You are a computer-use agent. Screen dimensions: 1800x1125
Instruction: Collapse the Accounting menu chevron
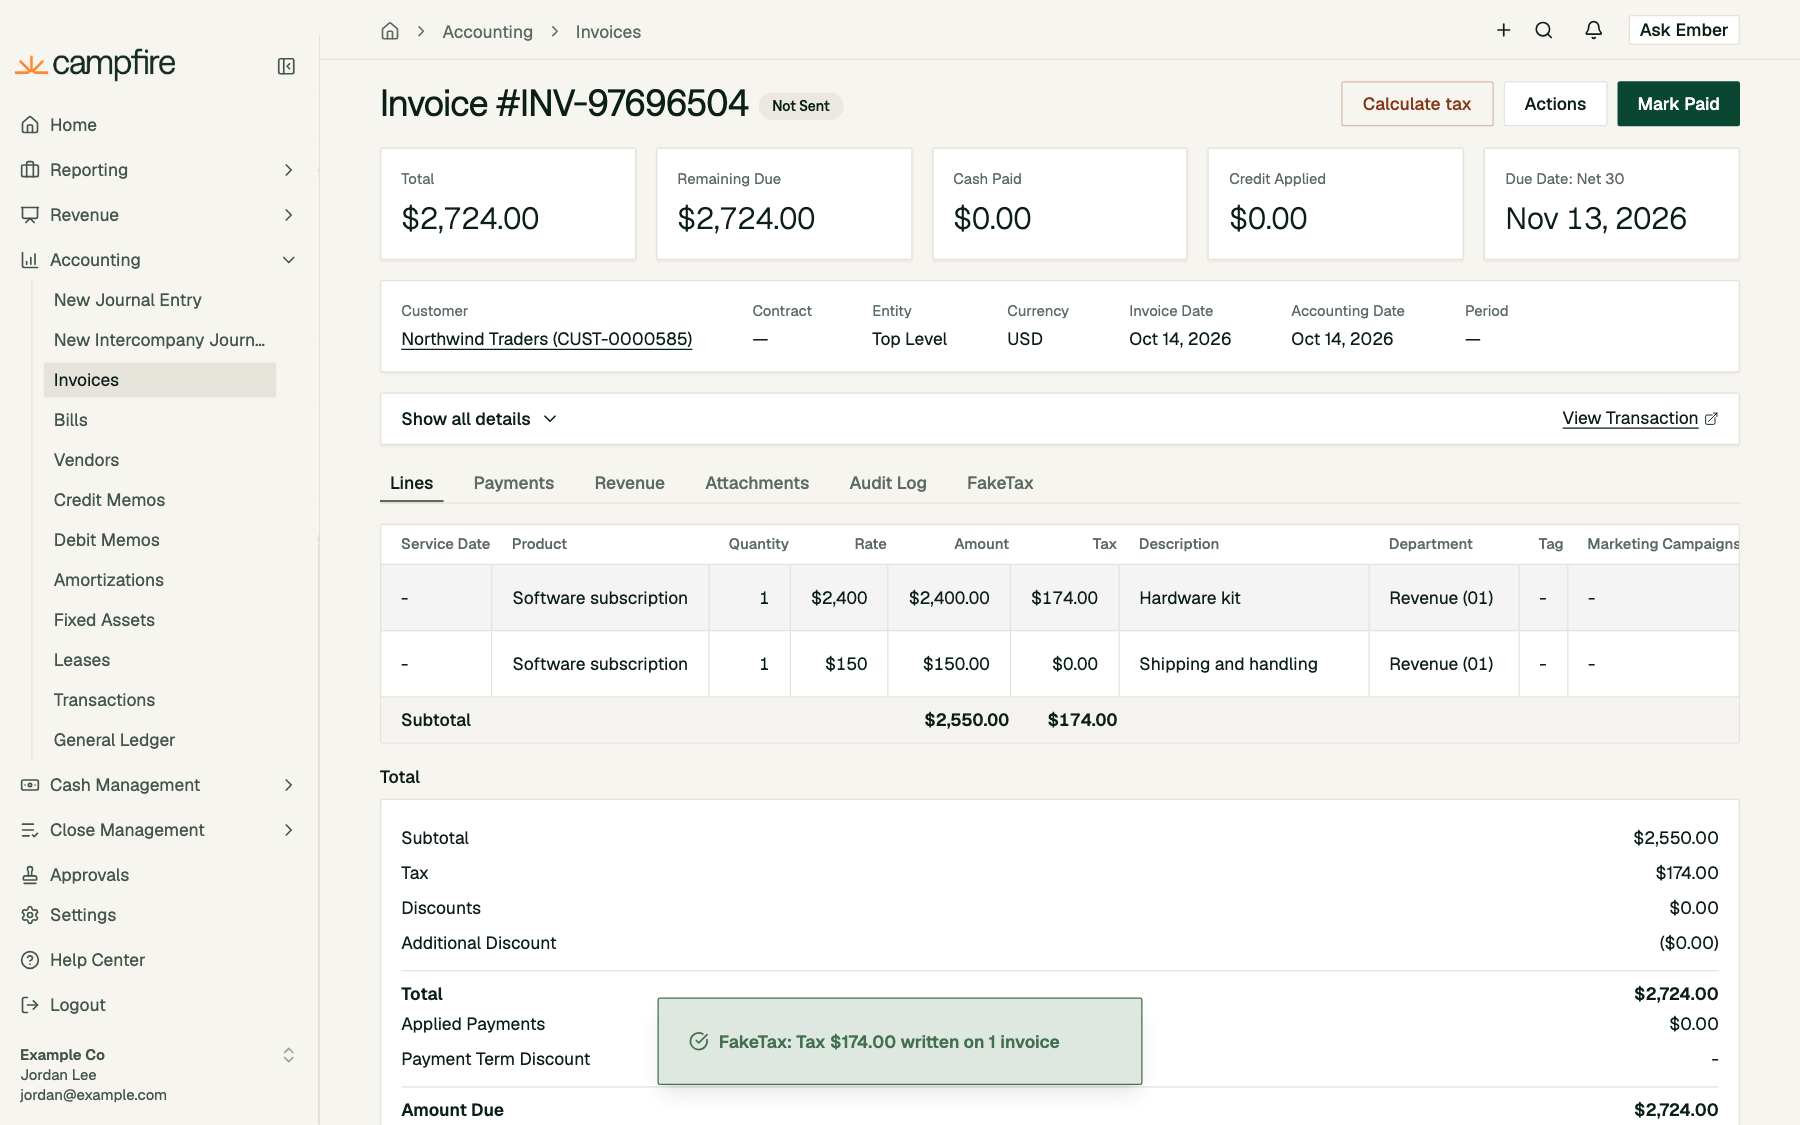pos(288,260)
